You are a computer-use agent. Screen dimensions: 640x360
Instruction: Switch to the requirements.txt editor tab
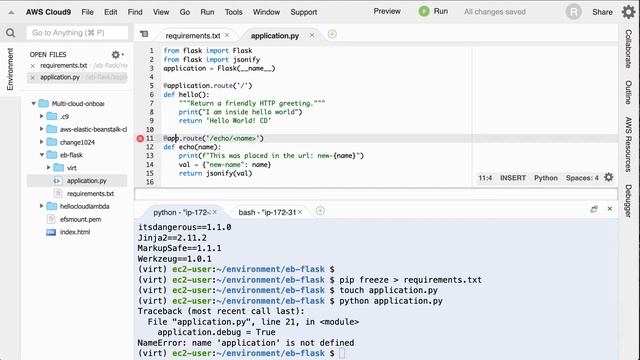point(192,36)
